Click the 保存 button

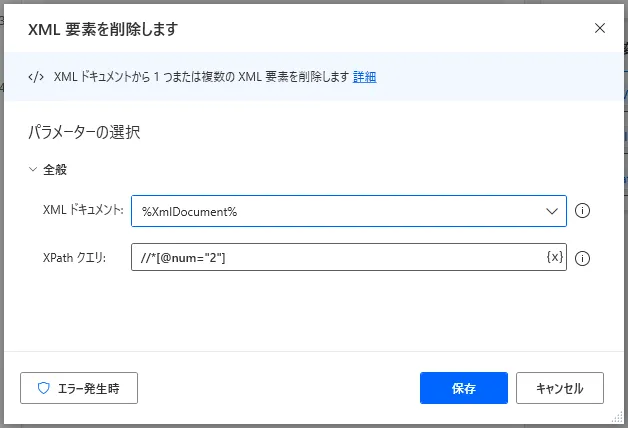pos(464,388)
